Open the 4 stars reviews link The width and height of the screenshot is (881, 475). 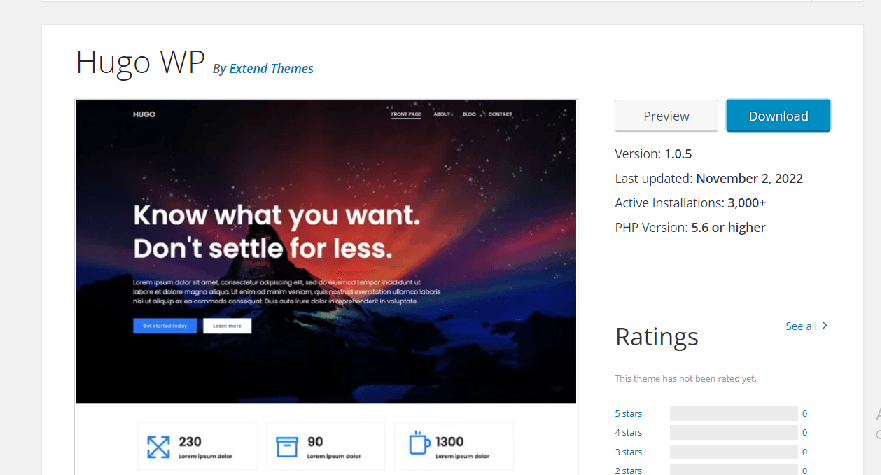(628, 433)
